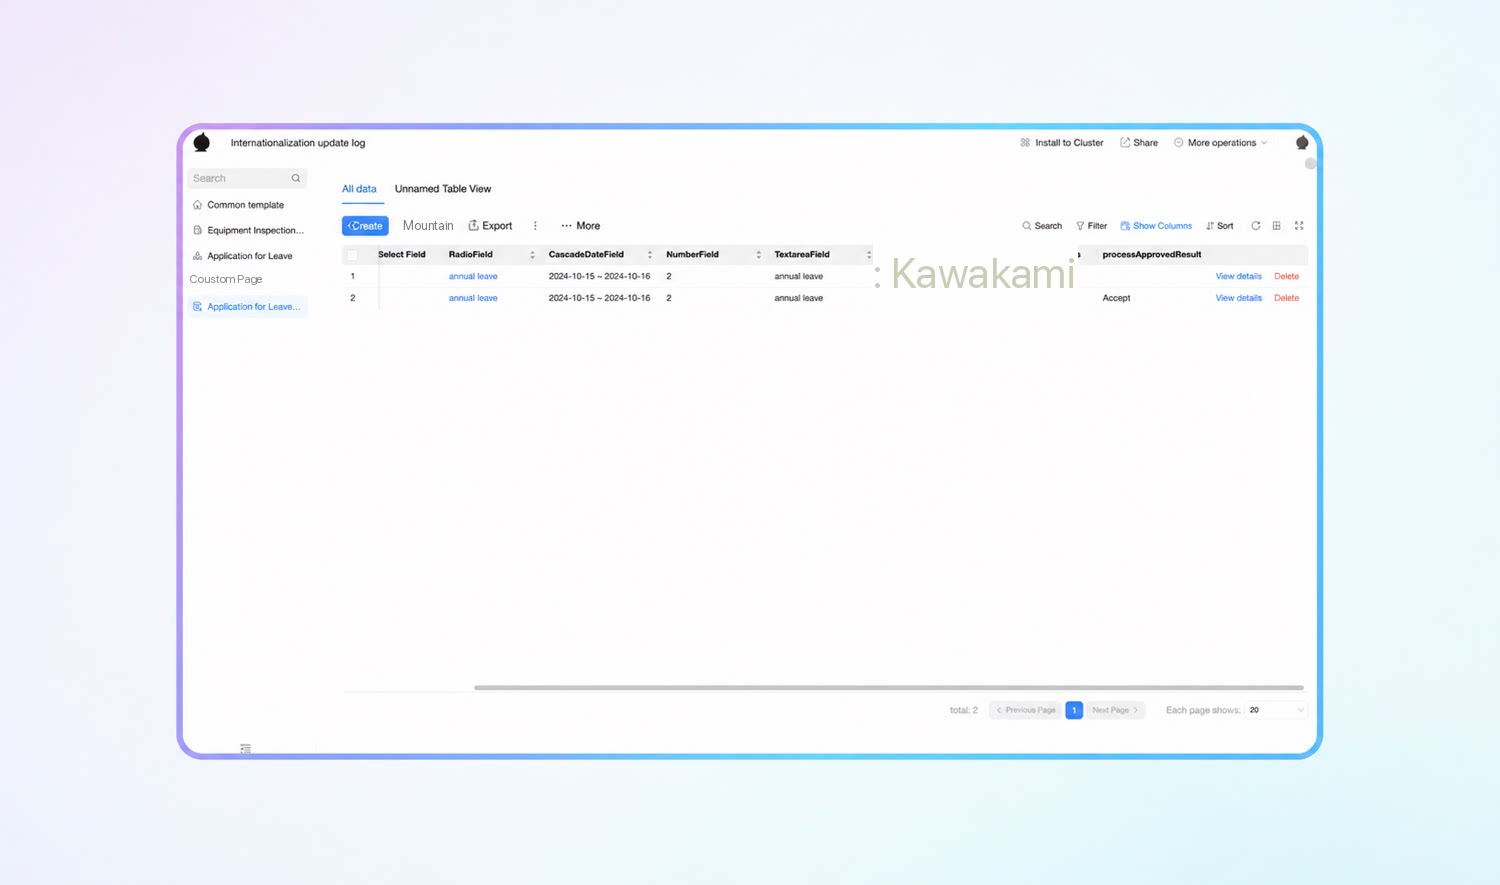Image resolution: width=1500 pixels, height=885 pixels.
Task: Click the user avatar in top right
Action: pos(1302,143)
